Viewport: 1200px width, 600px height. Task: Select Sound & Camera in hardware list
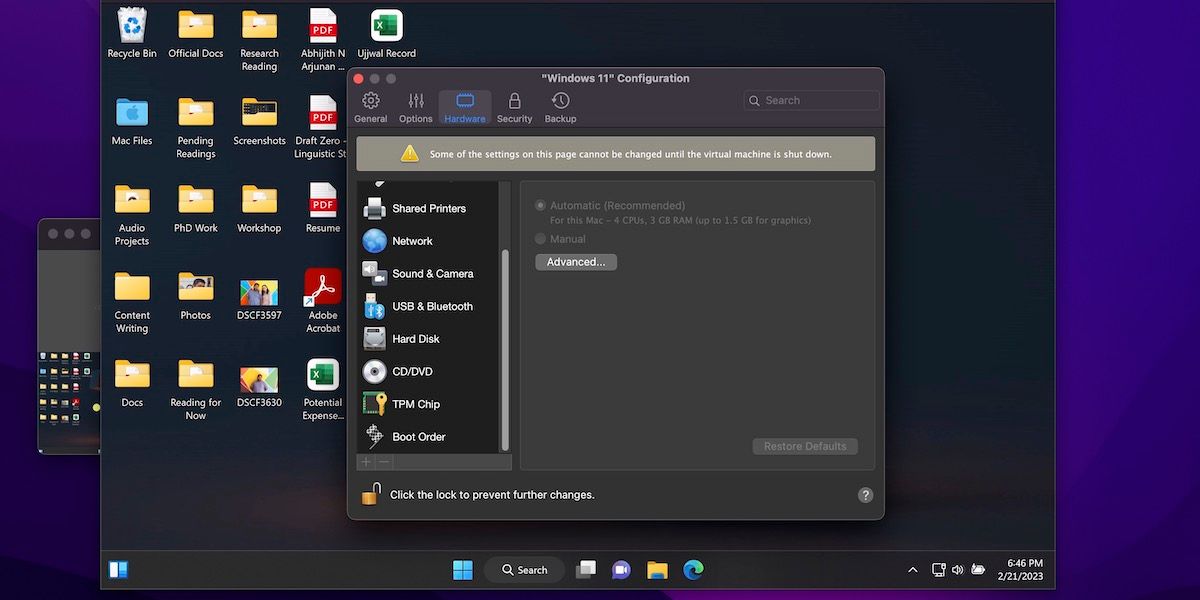click(429, 273)
